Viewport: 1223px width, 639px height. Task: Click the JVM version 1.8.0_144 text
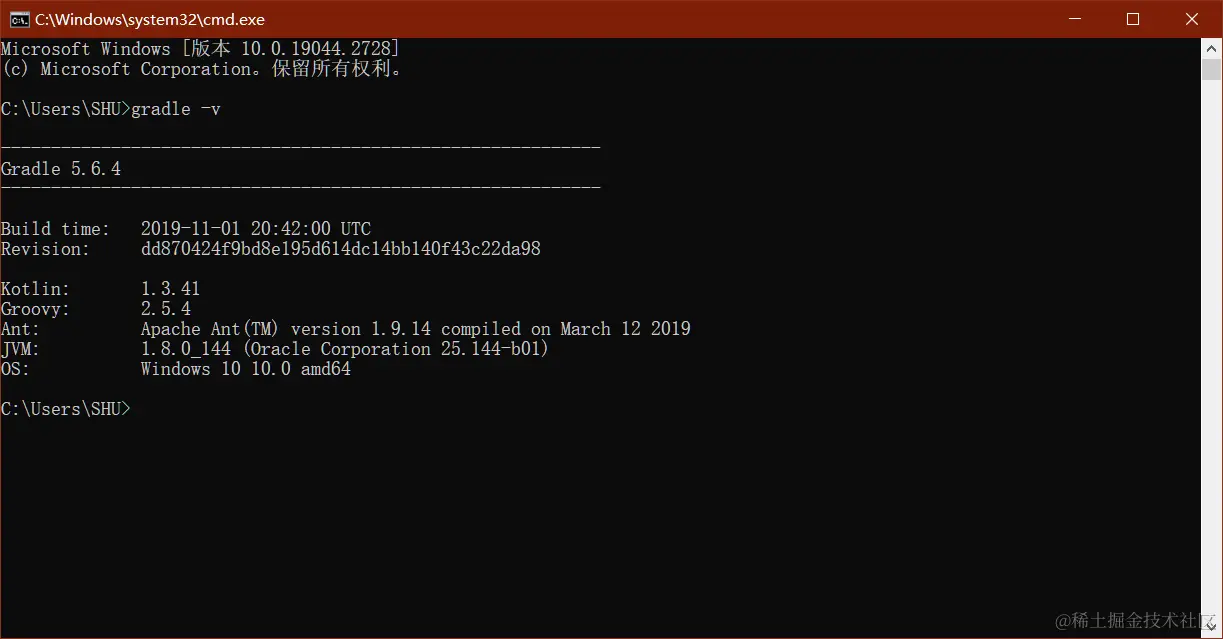(x=345, y=349)
